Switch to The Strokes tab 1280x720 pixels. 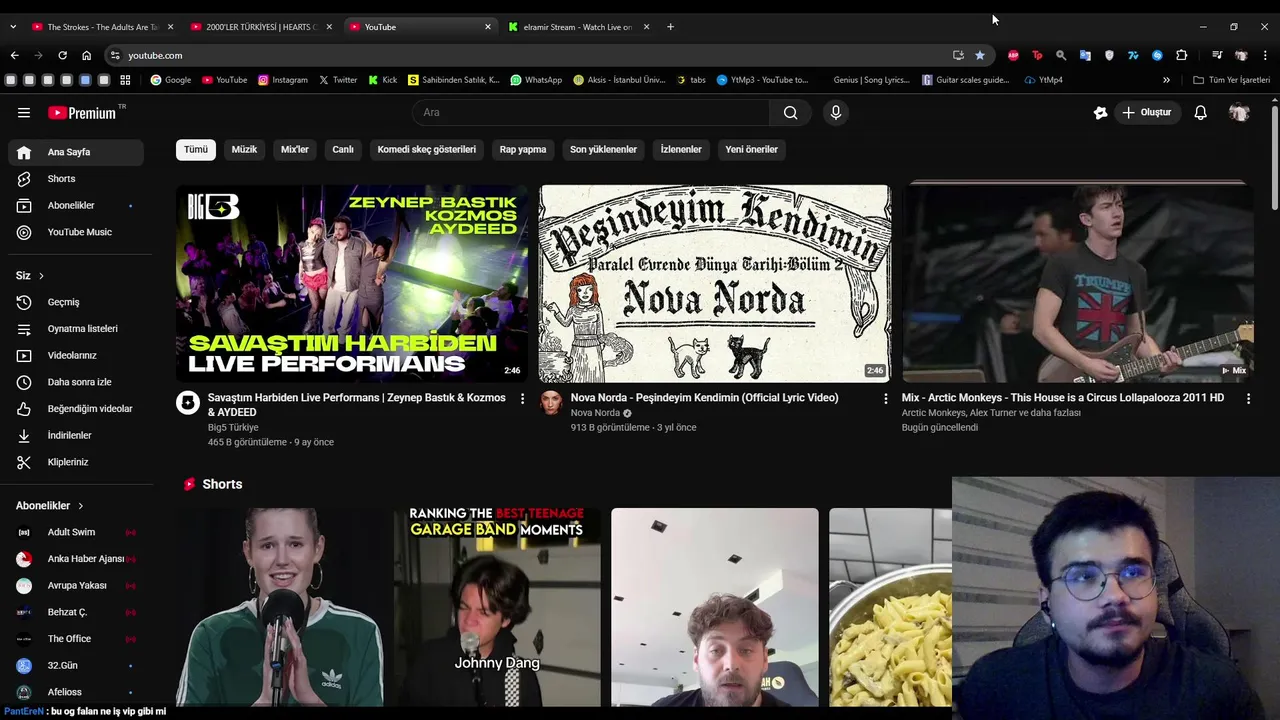(103, 27)
